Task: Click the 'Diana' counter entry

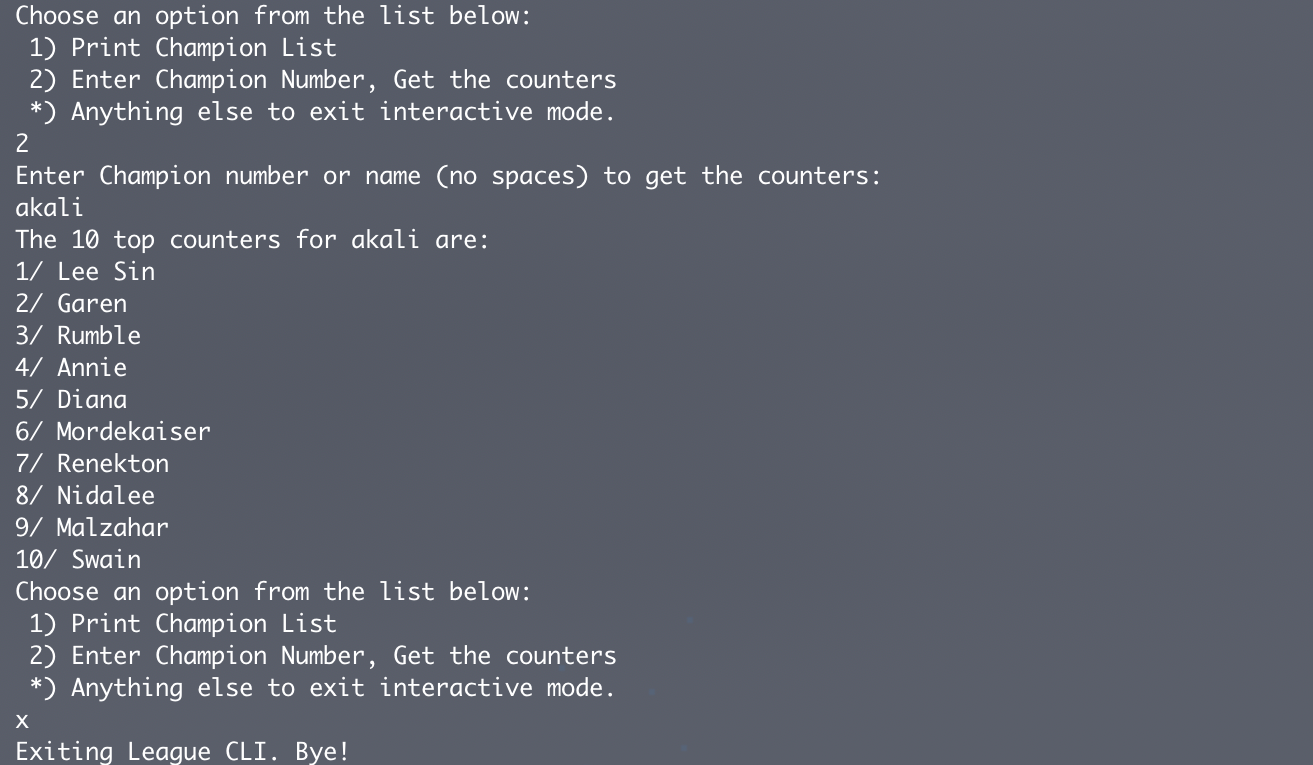Action: [x=71, y=399]
